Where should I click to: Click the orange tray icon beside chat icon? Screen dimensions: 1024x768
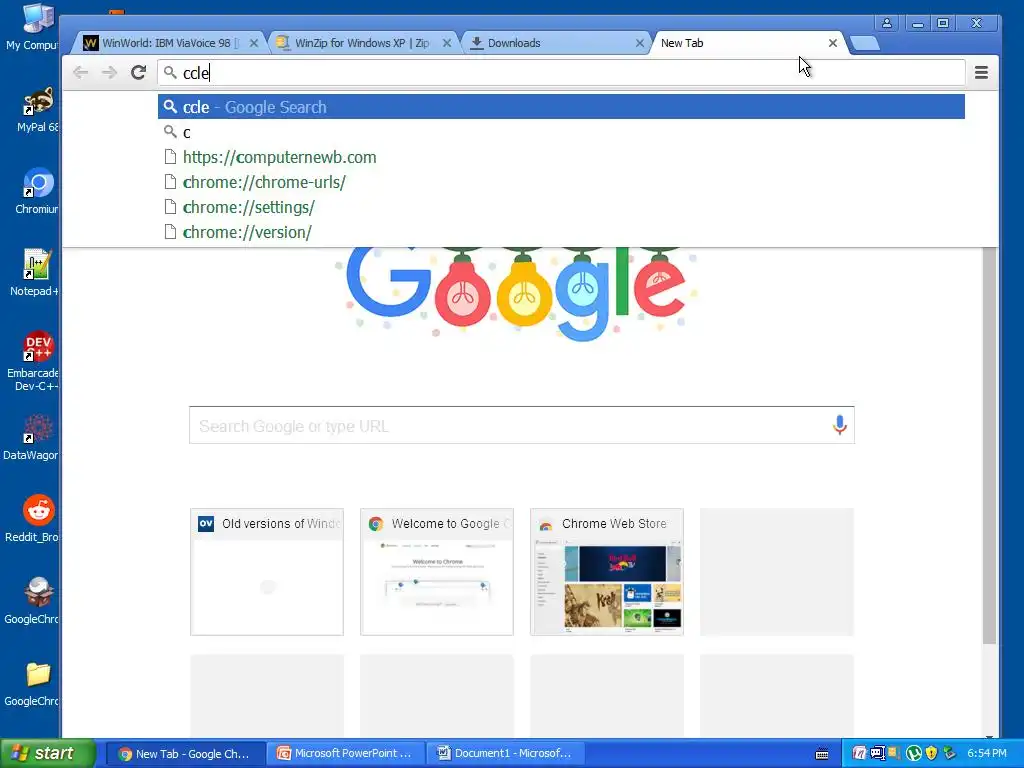coord(894,754)
